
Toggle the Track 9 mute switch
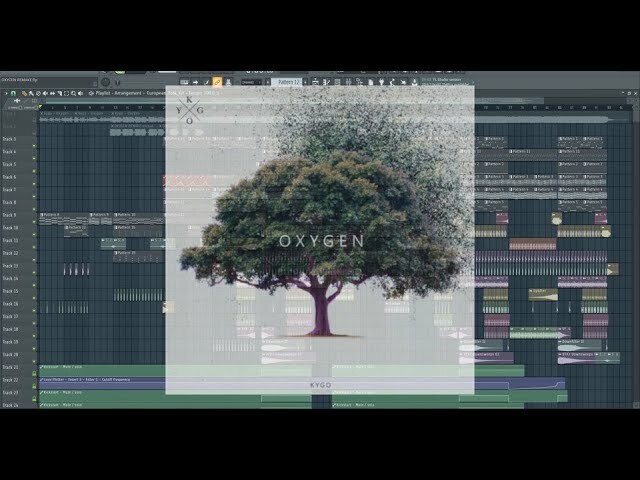pos(34,222)
